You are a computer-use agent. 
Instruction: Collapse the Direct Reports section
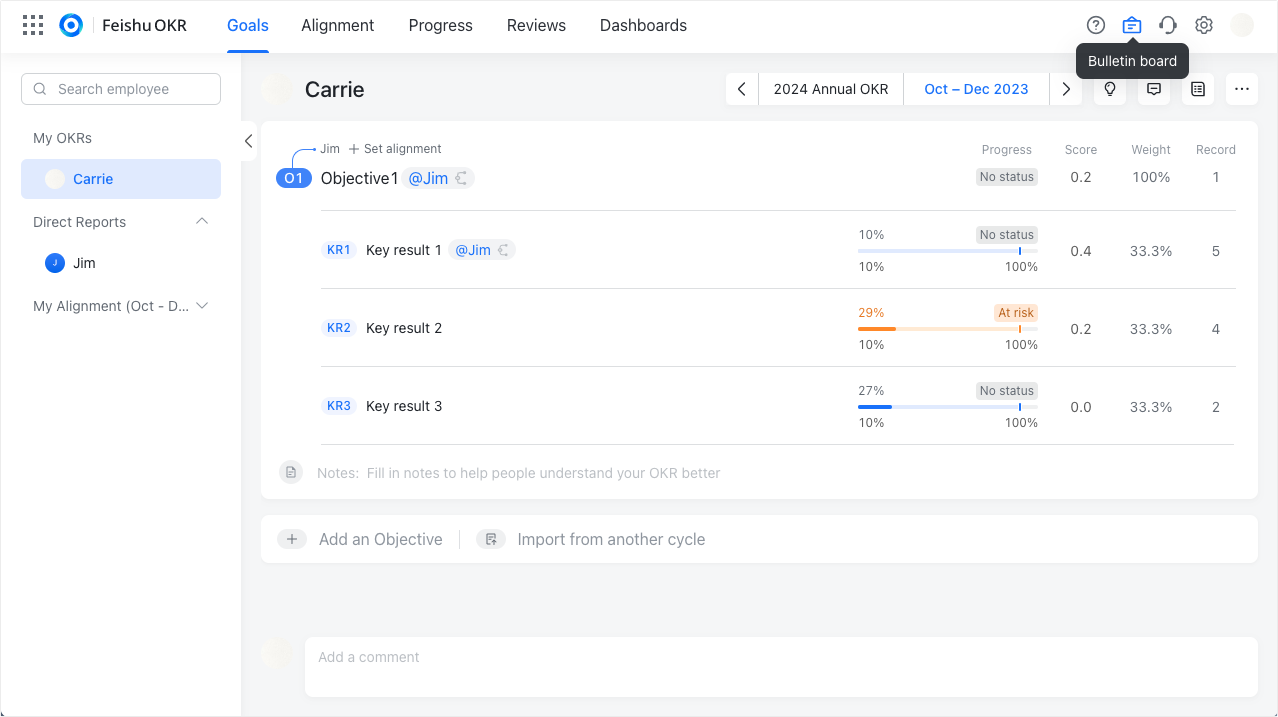(202, 221)
